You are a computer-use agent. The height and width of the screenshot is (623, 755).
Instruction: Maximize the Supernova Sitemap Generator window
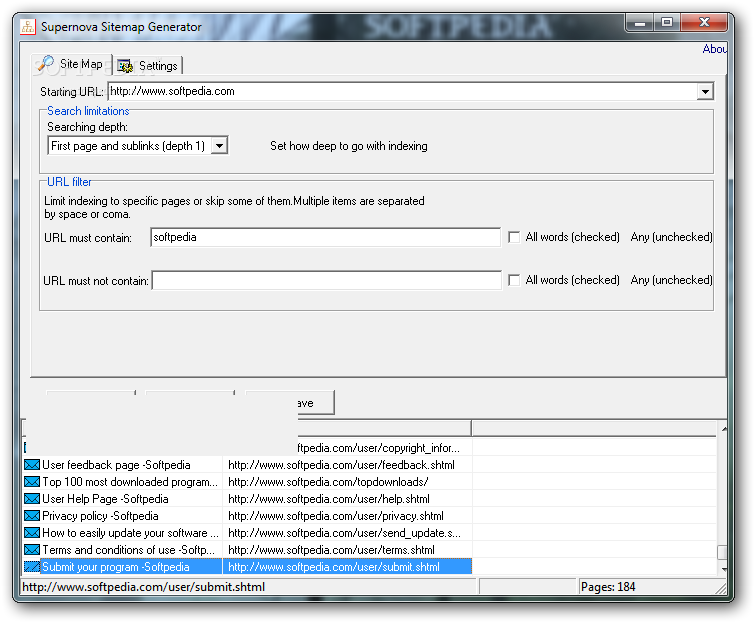(x=667, y=22)
